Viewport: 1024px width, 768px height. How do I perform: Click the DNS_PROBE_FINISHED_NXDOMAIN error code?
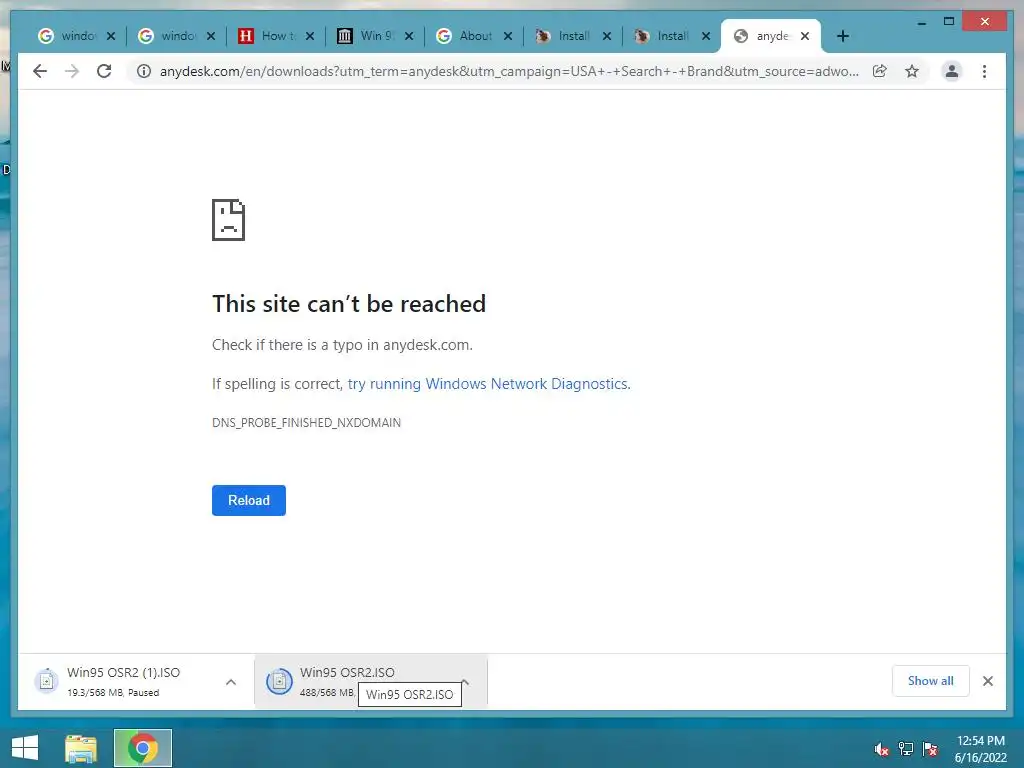click(306, 423)
